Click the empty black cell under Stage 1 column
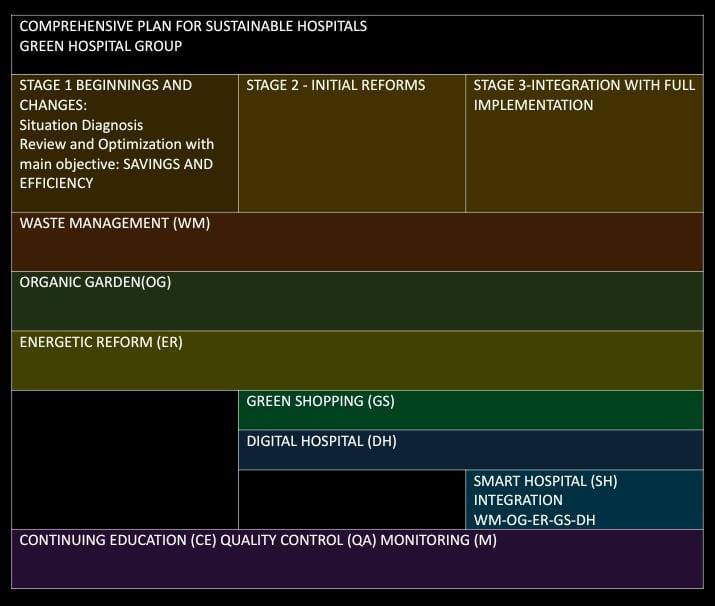The height and width of the screenshot is (606, 715). pos(125,460)
